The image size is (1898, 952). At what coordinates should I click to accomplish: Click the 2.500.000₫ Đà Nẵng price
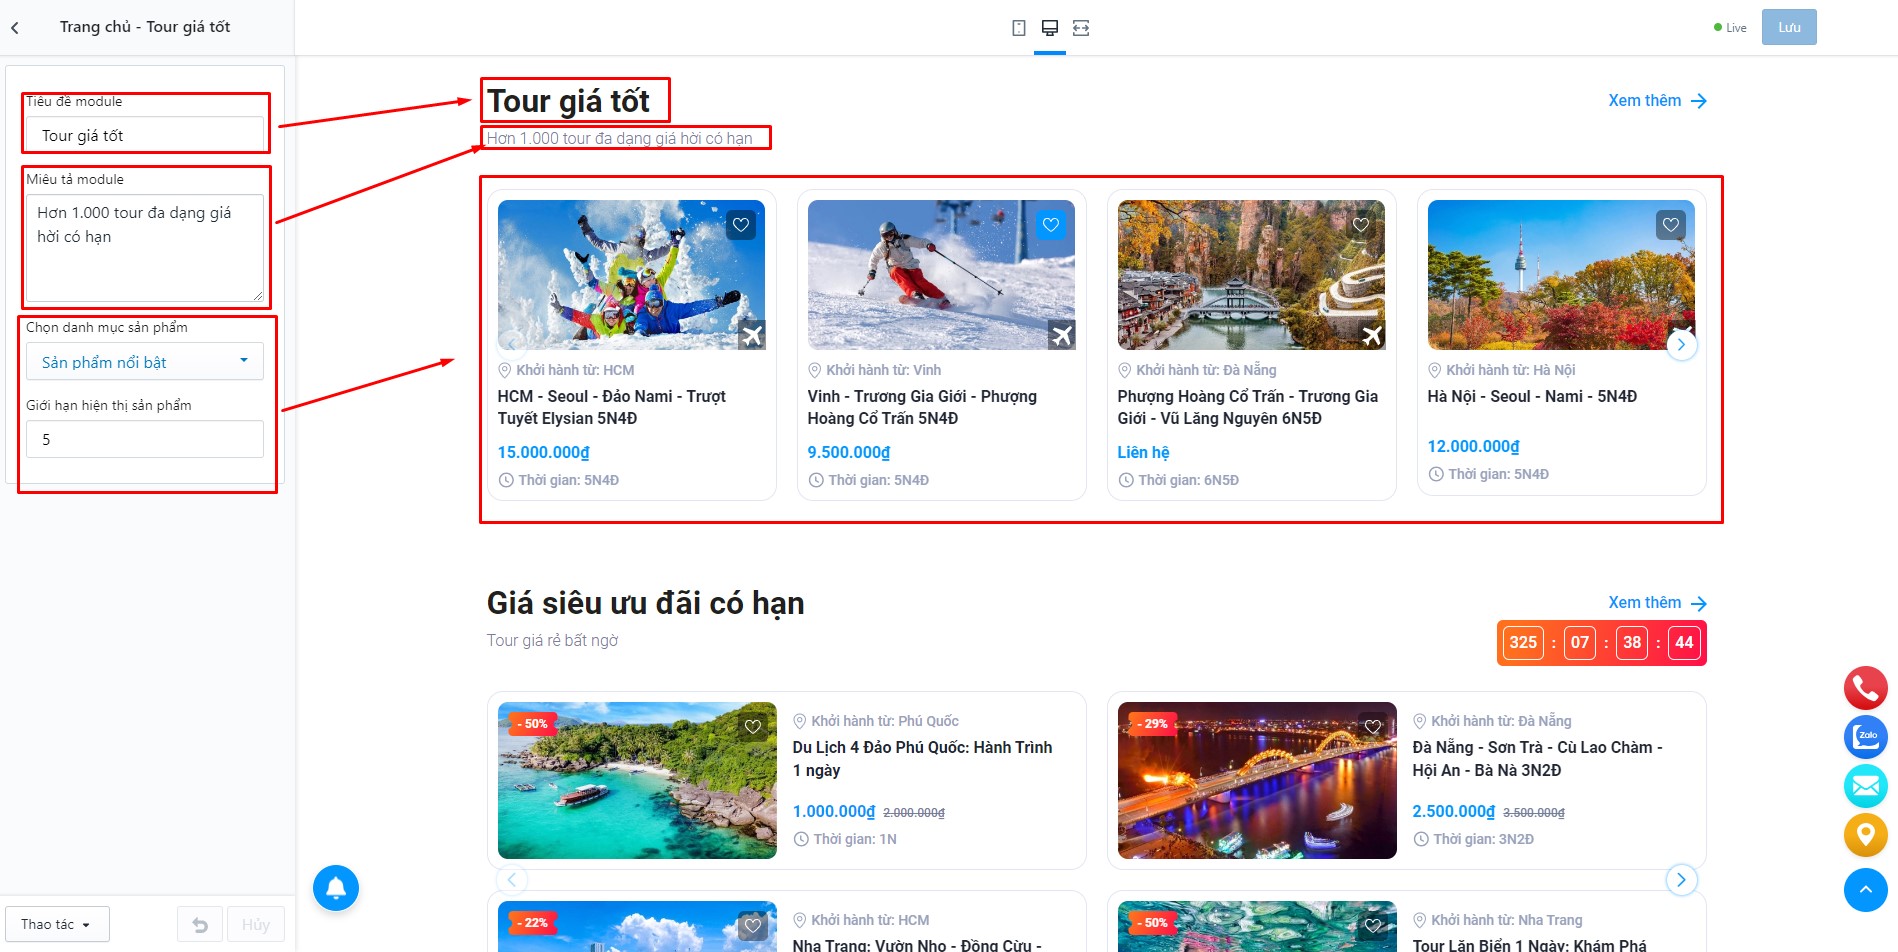(x=1454, y=812)
